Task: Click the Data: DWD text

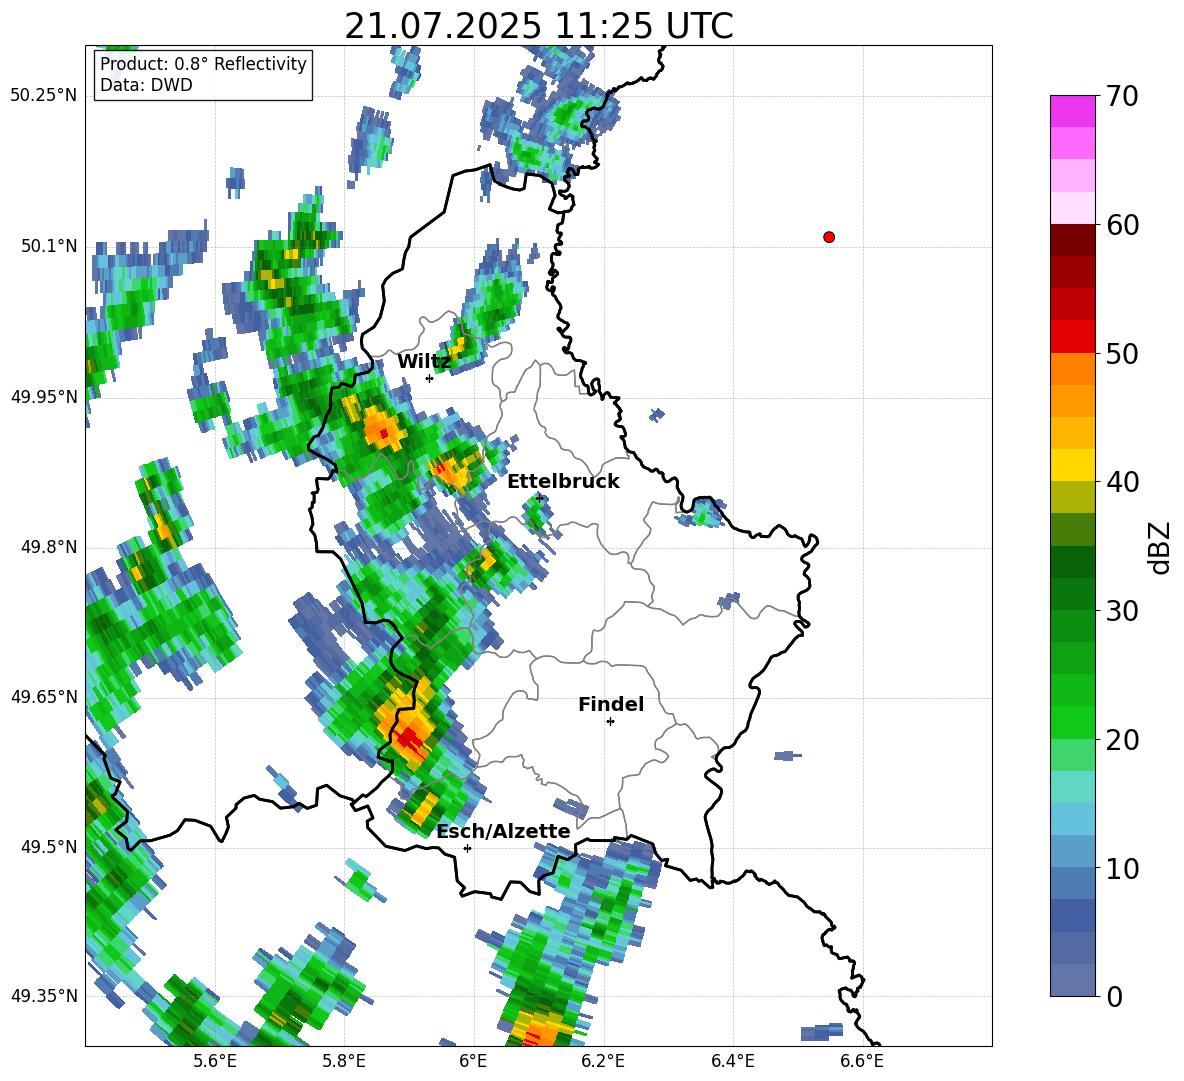Action: [146, 85]
